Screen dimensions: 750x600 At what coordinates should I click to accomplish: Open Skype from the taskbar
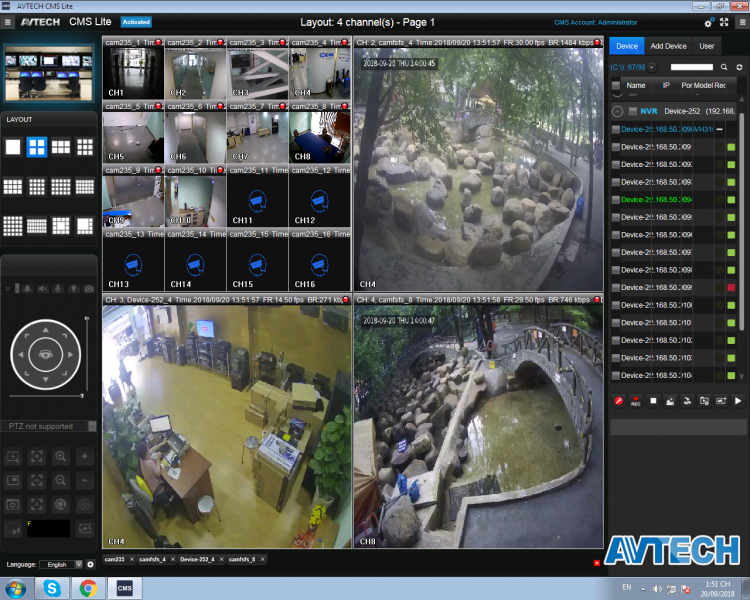point(52,588)
